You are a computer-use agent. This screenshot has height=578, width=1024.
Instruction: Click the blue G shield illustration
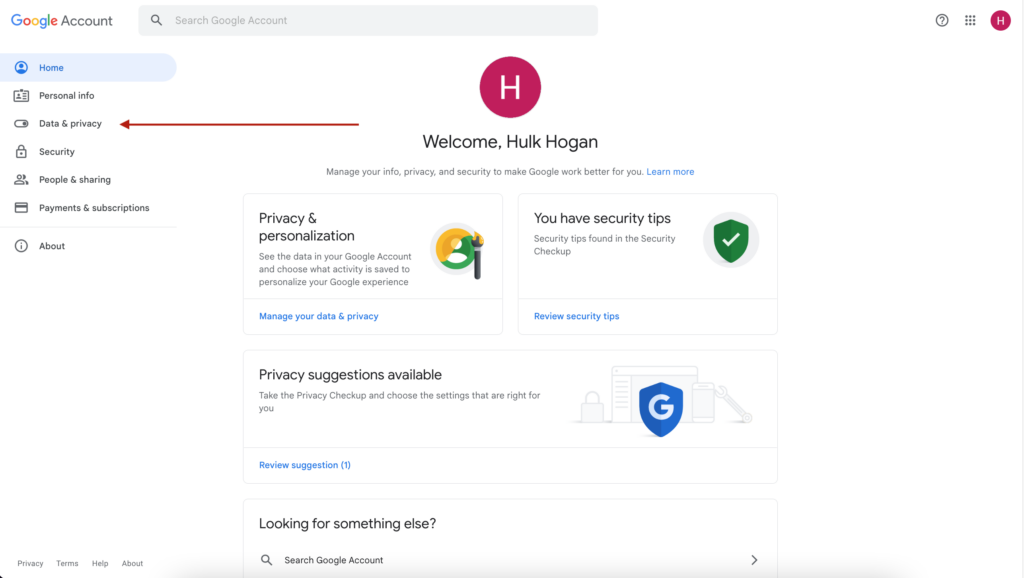(661, 406)
